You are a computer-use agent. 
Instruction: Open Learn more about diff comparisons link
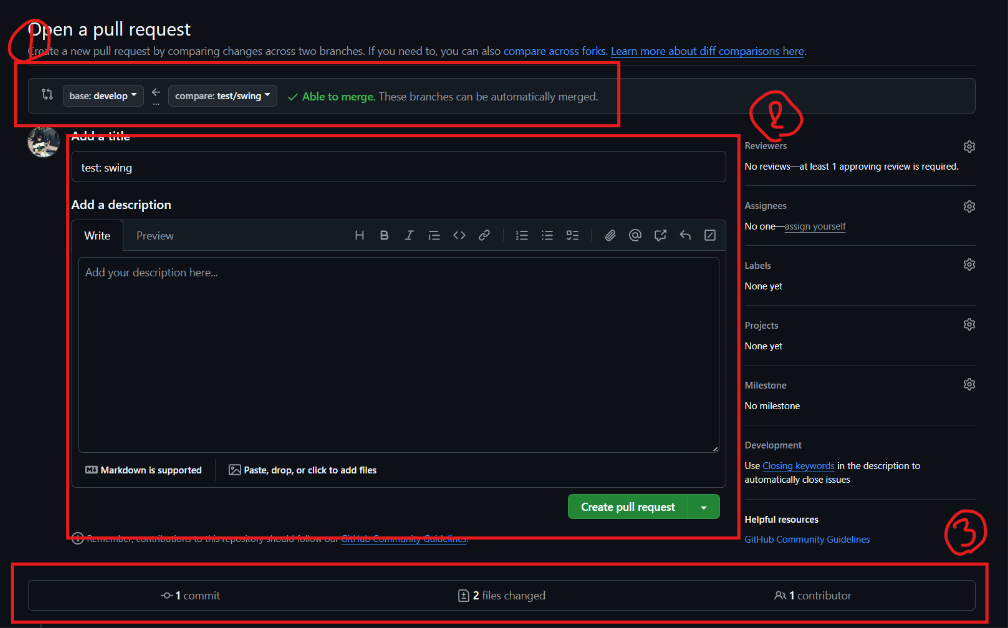coord(707,51)
